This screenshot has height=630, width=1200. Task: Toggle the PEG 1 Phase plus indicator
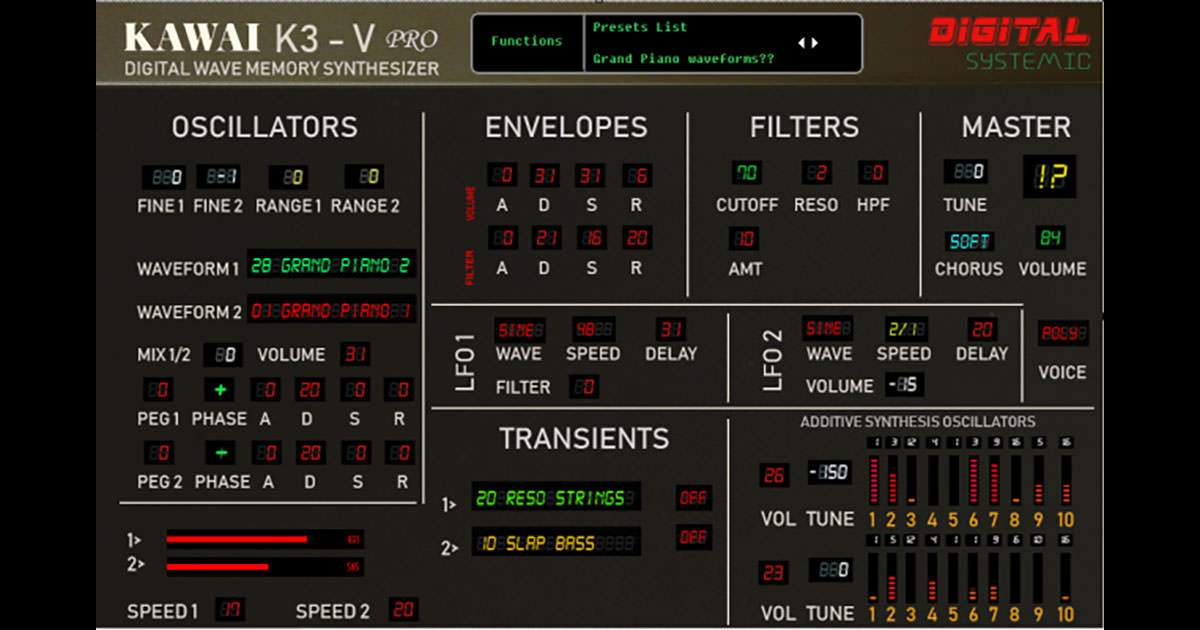[220, 390]
